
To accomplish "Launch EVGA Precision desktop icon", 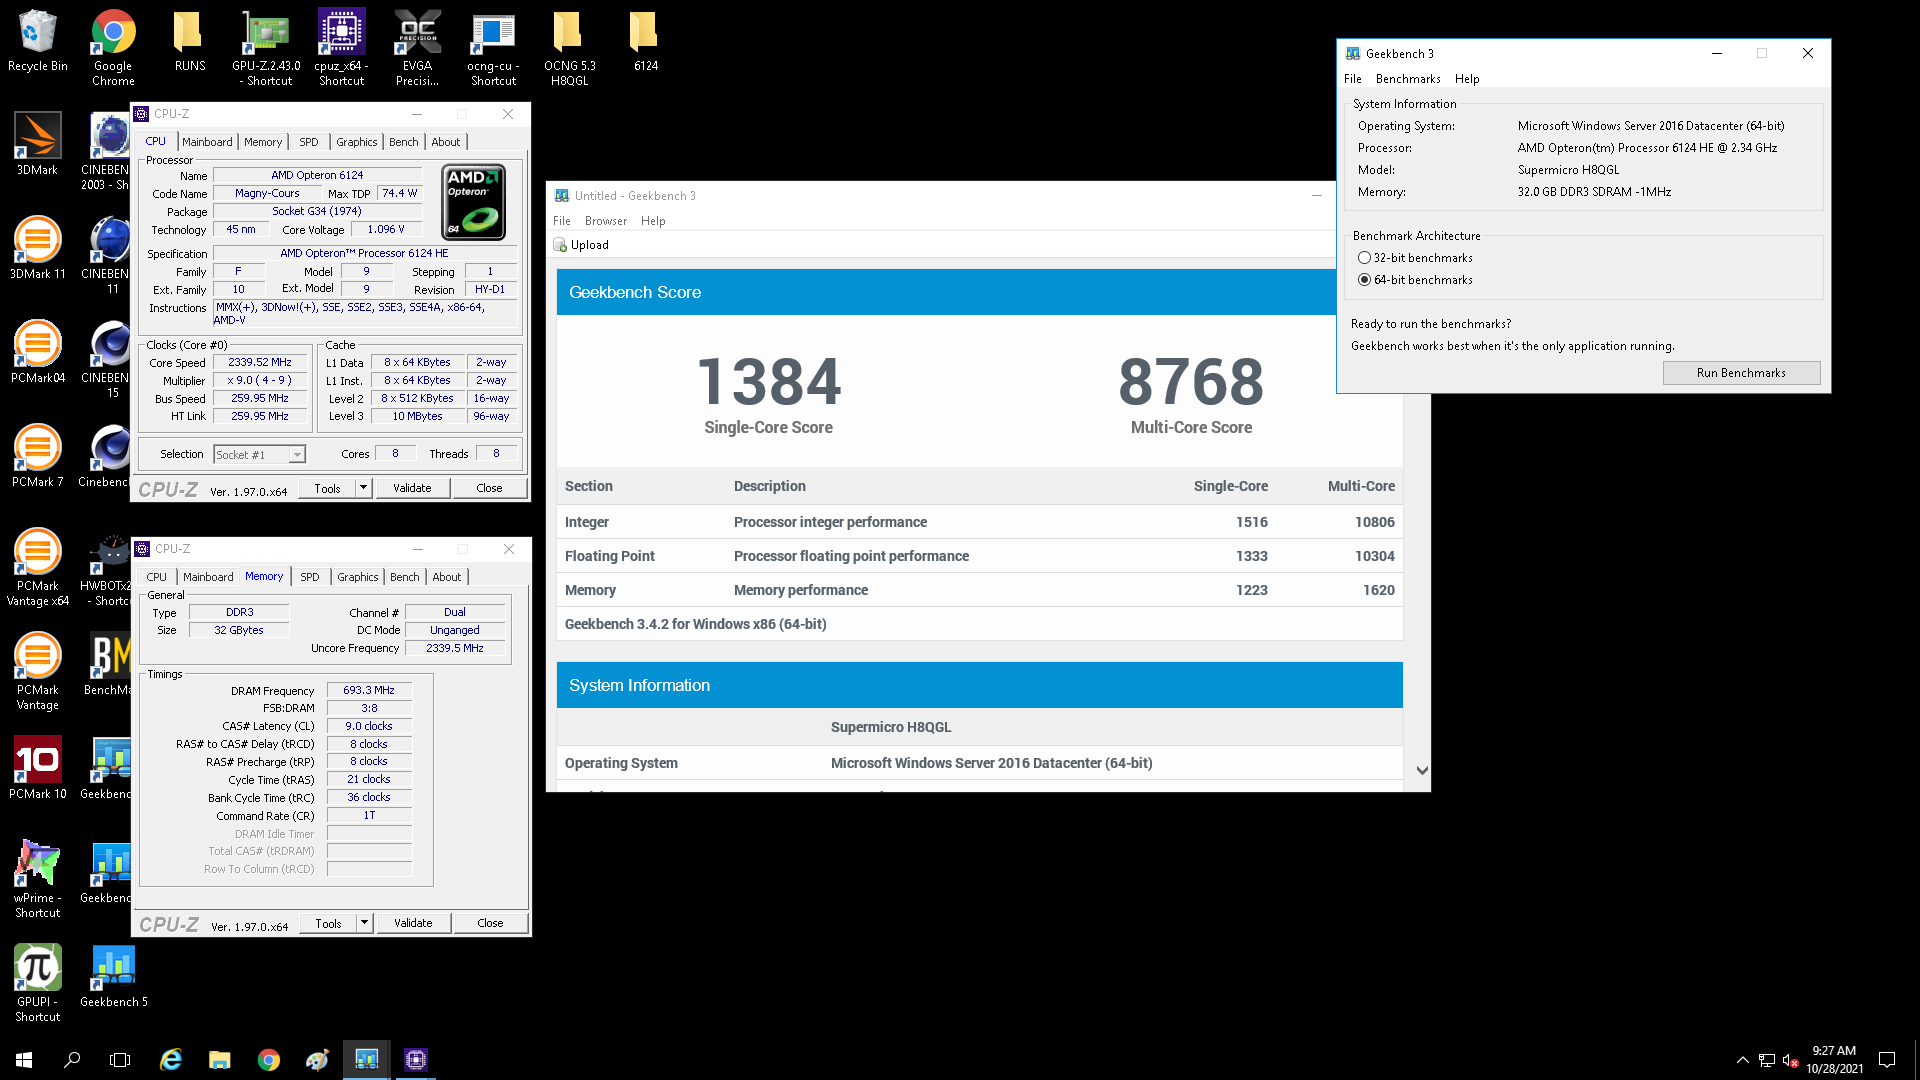I will point(418,47).
